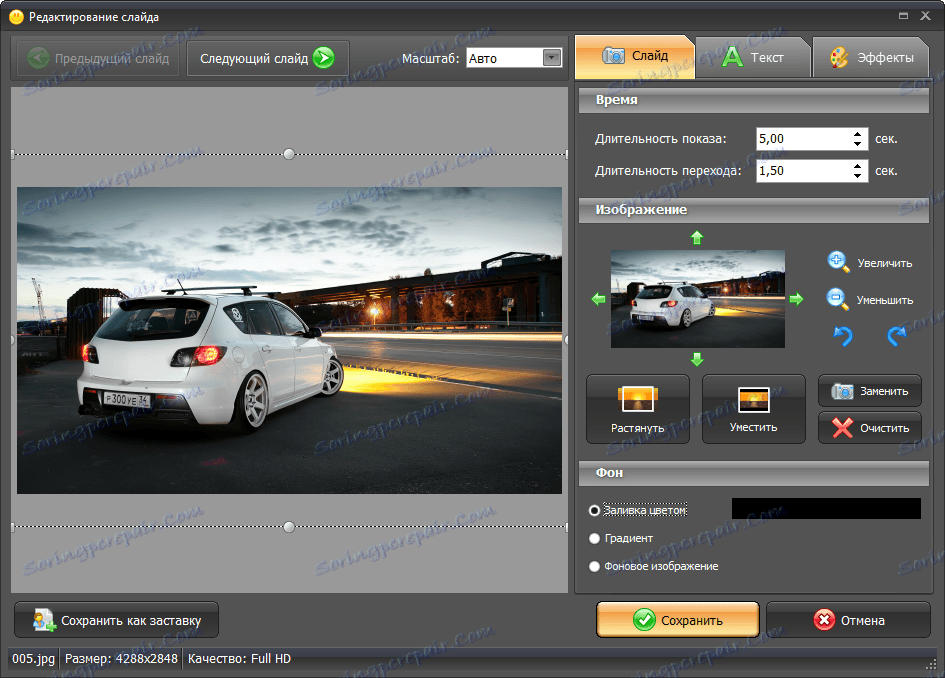Zoom in with Увеличить magnifier icon
Screen dimensions: 945x678
pyautogui.click(x=838, y=262)
